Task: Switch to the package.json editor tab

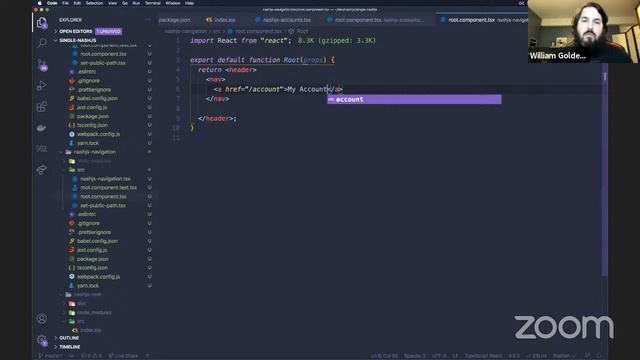Action: pyautogui.click(x=174, y=20)
